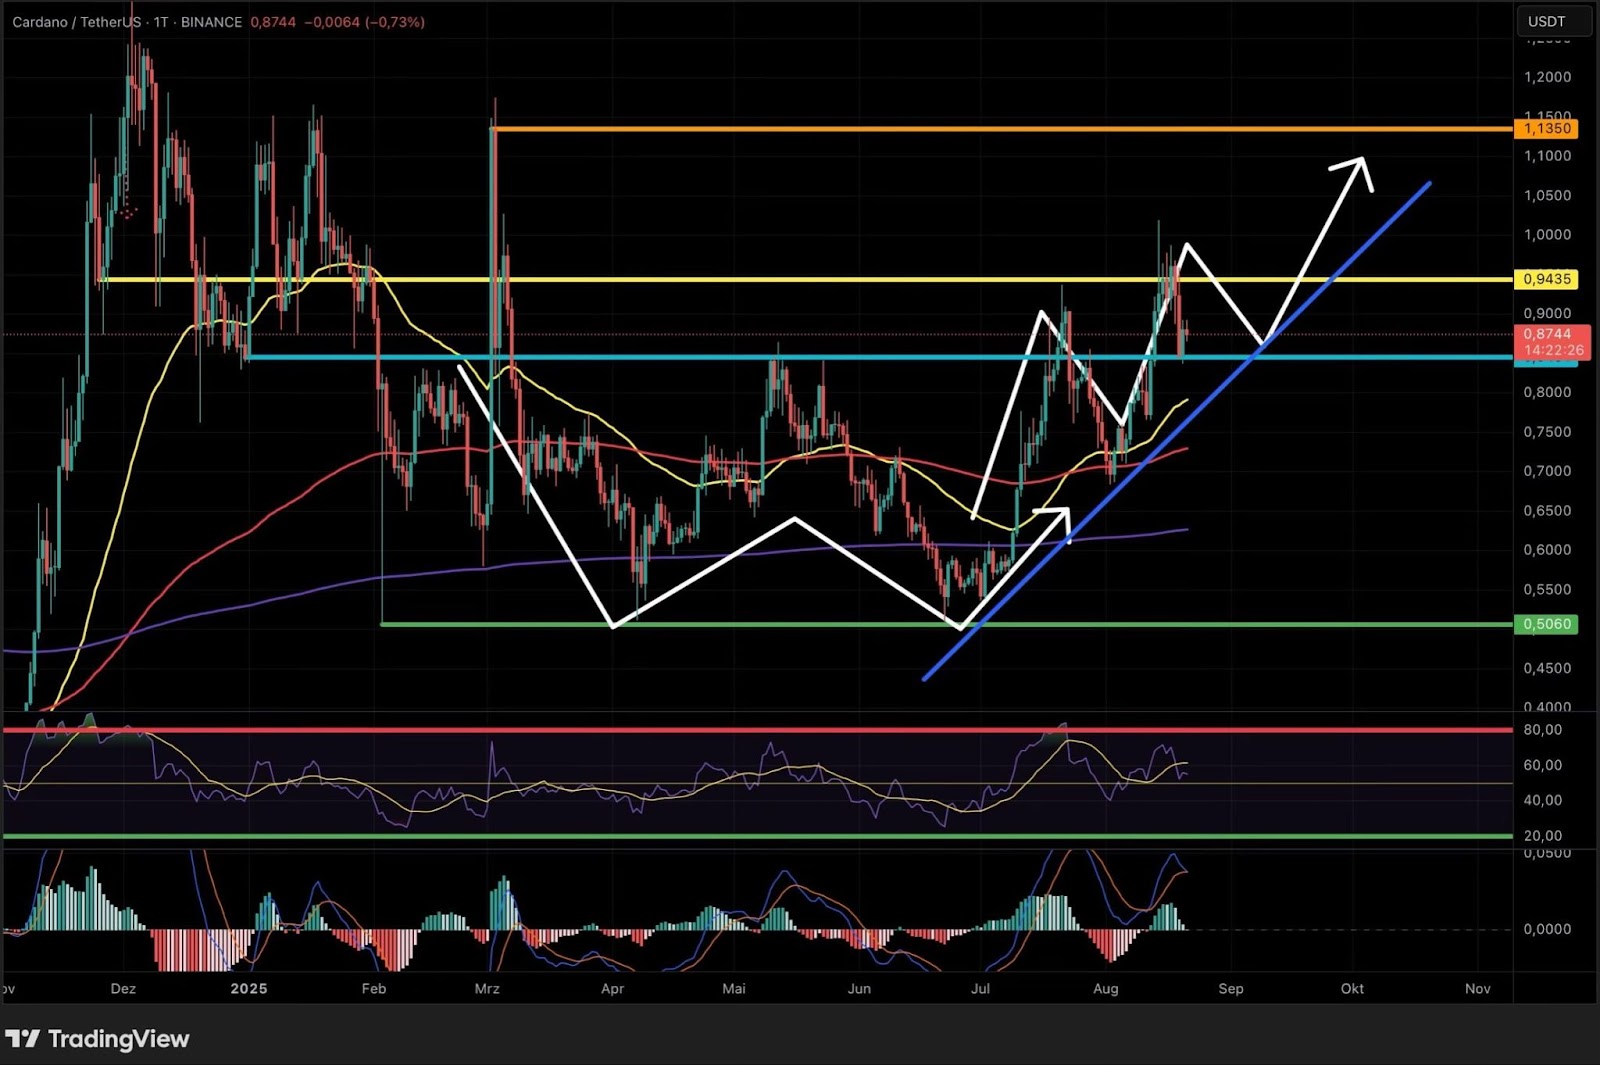
Task: Click the 14:22:26 bar countdown timer
Action: coord(1553,350)
